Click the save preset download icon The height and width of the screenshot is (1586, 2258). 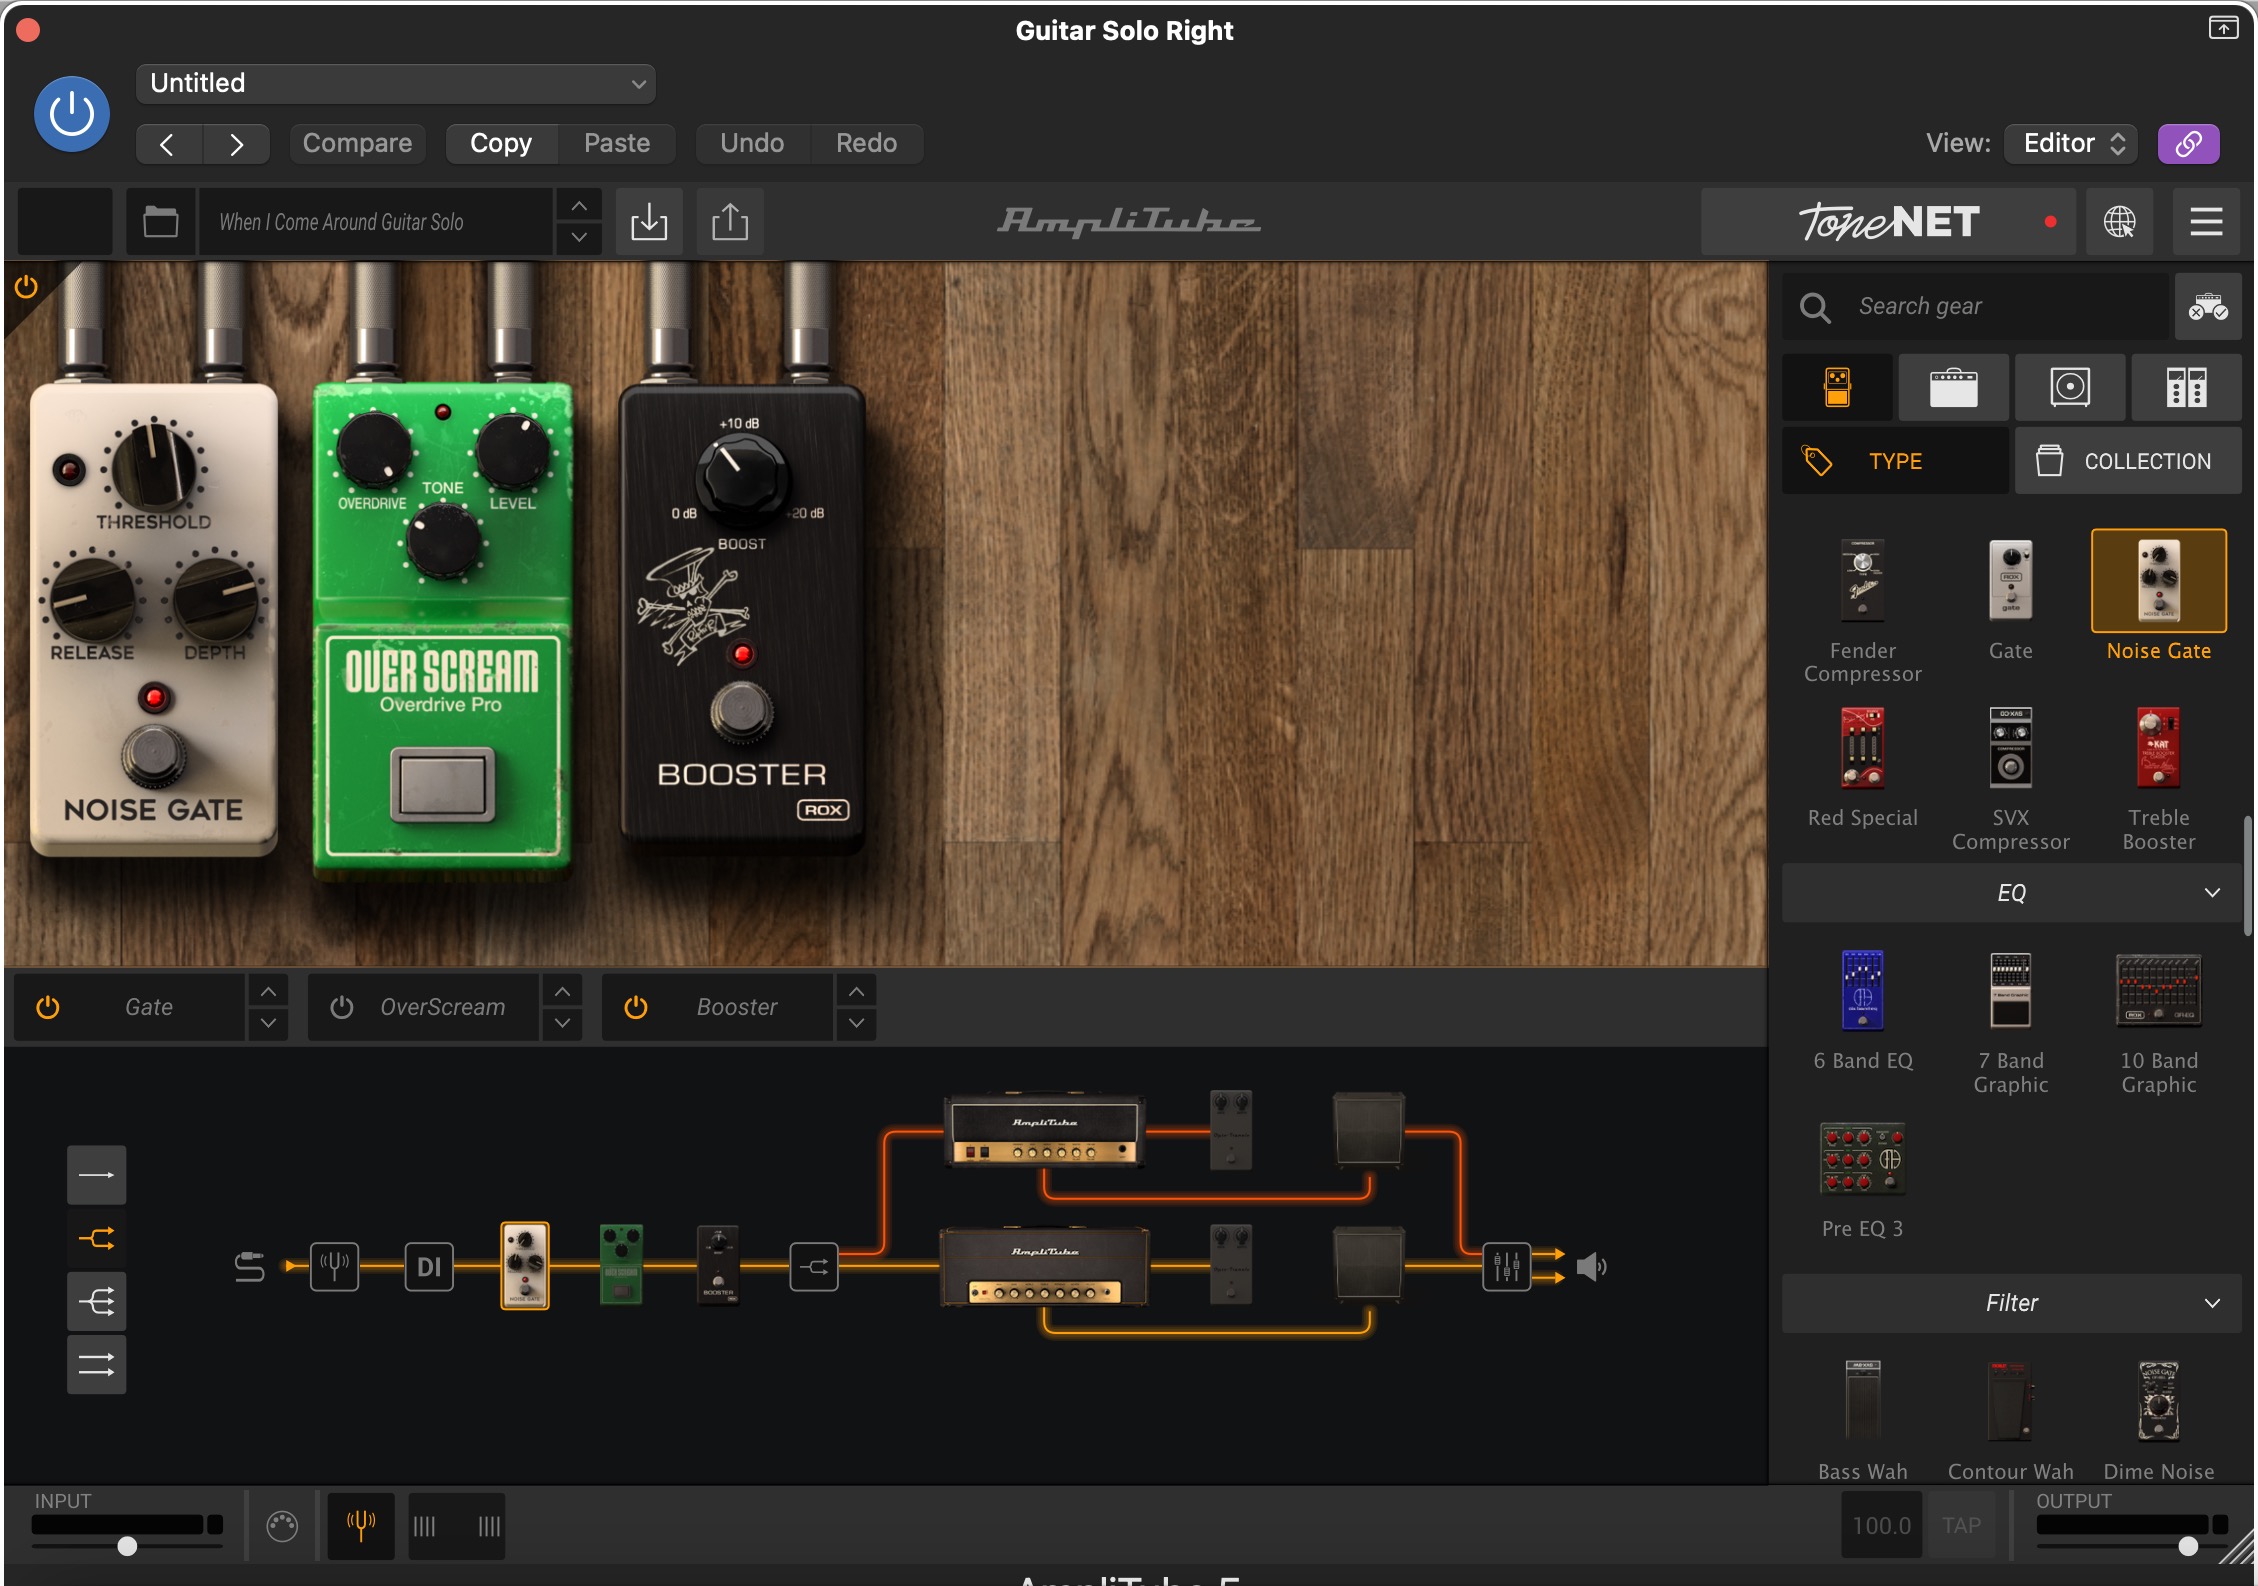pos(649,222)
